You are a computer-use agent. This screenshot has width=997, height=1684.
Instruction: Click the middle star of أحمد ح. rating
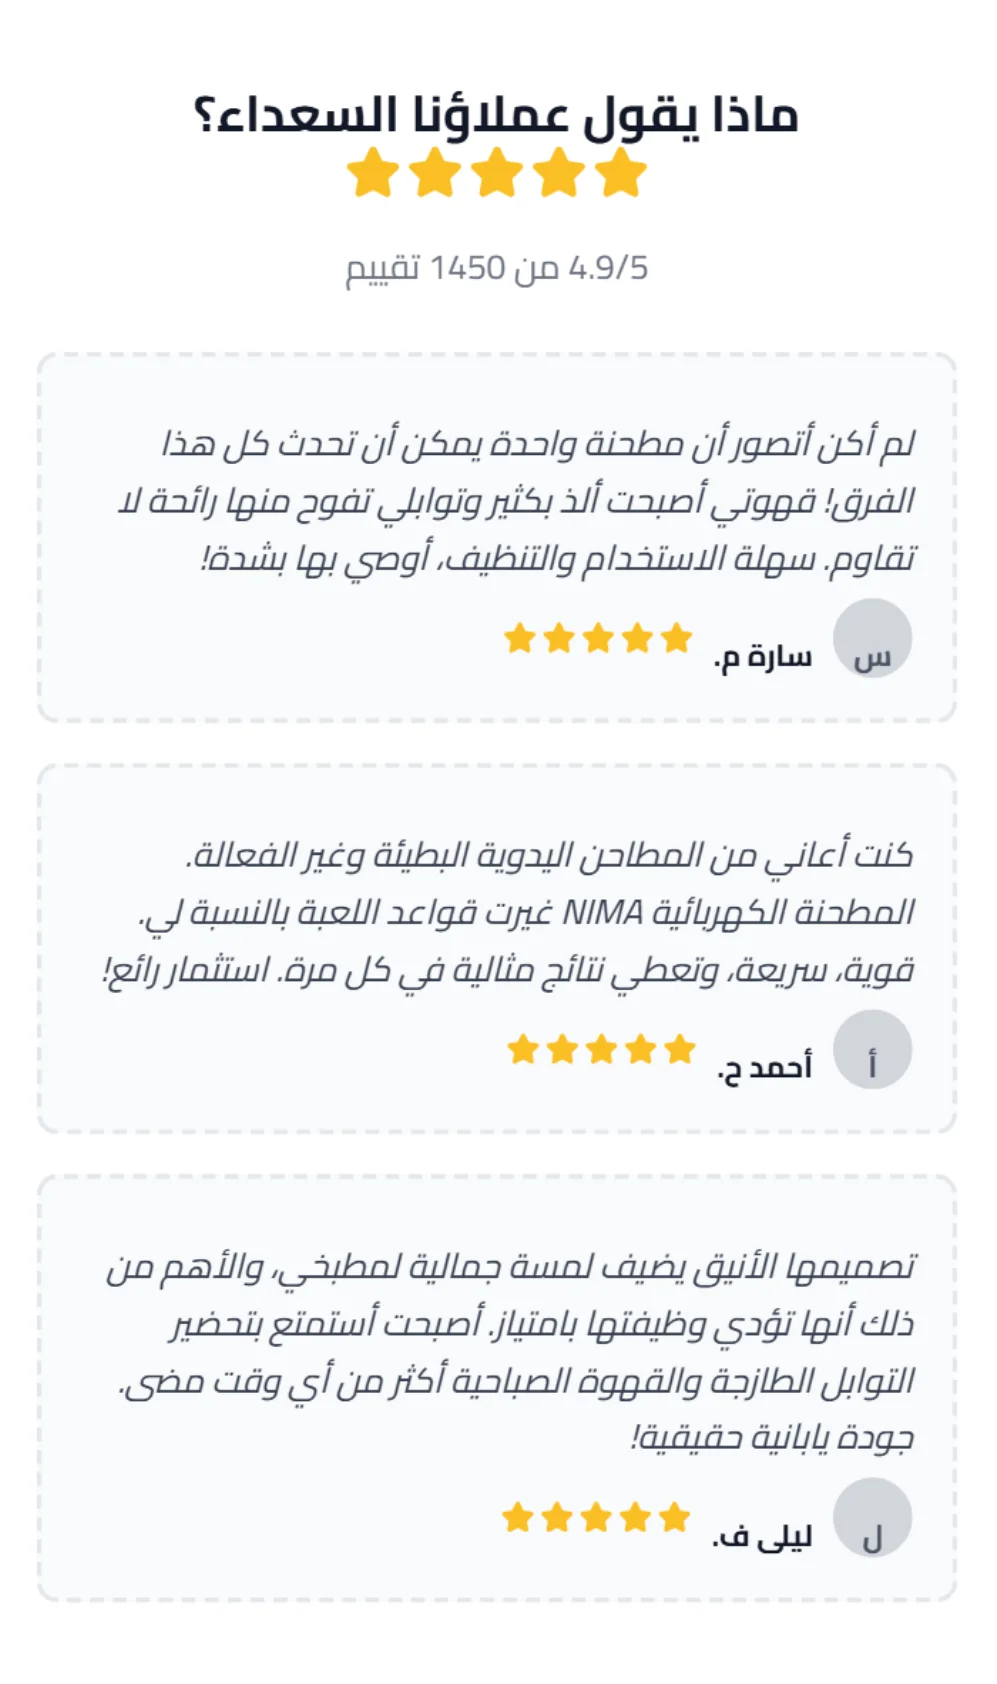pyautogui.click(x=601, y=1049)
